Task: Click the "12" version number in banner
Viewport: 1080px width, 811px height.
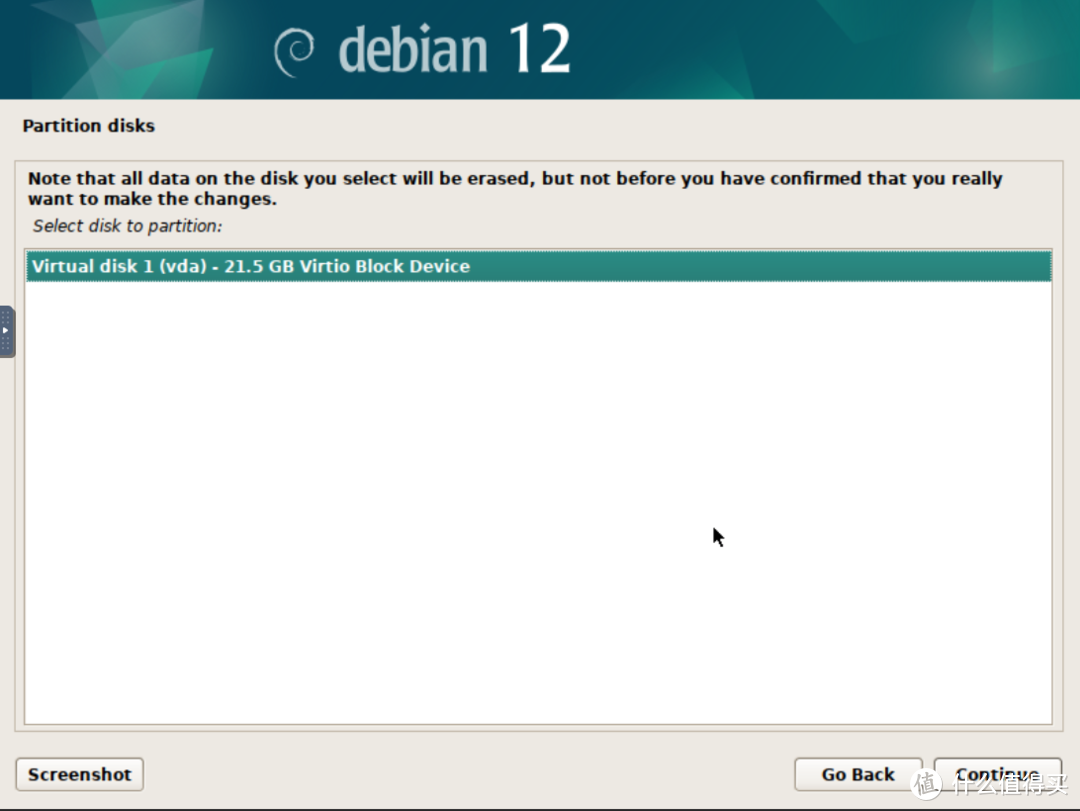Action: tap(540, 48)
